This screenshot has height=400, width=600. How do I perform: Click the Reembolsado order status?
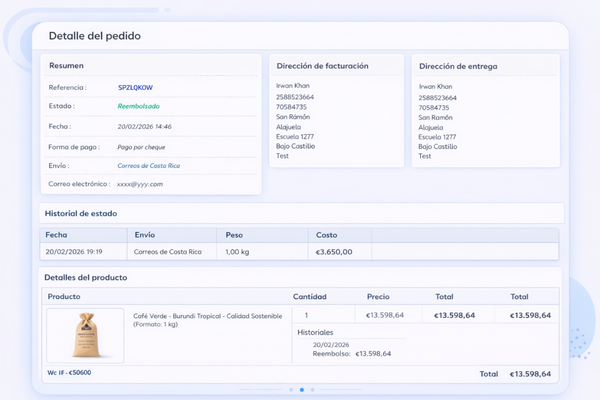click(x=139, y=106)
